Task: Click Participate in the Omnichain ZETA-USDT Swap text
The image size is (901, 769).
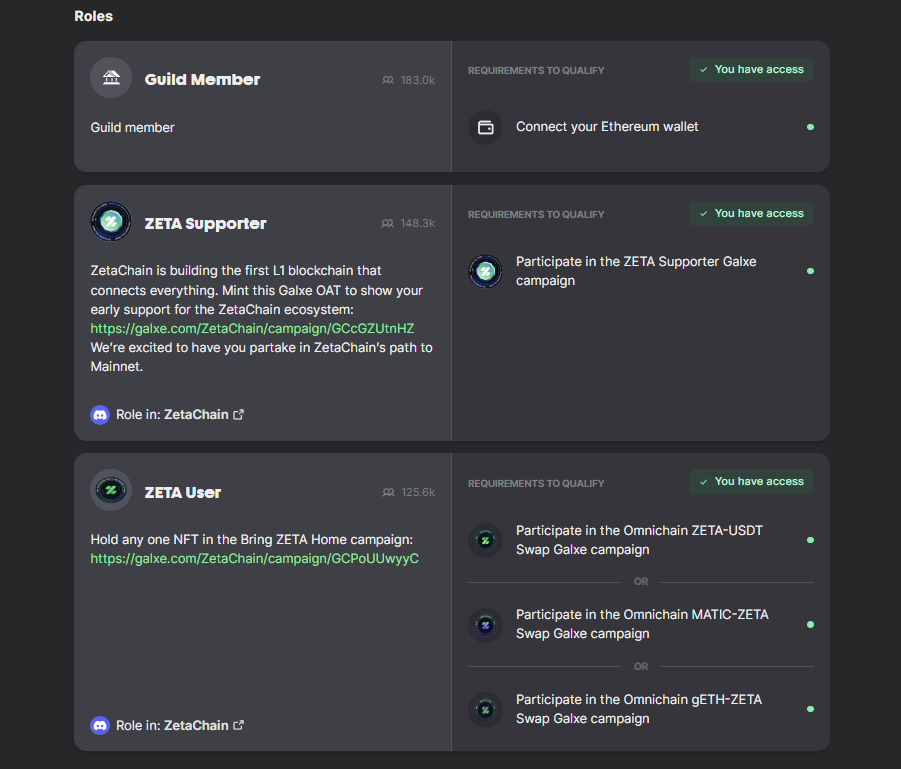Action: 639,540
